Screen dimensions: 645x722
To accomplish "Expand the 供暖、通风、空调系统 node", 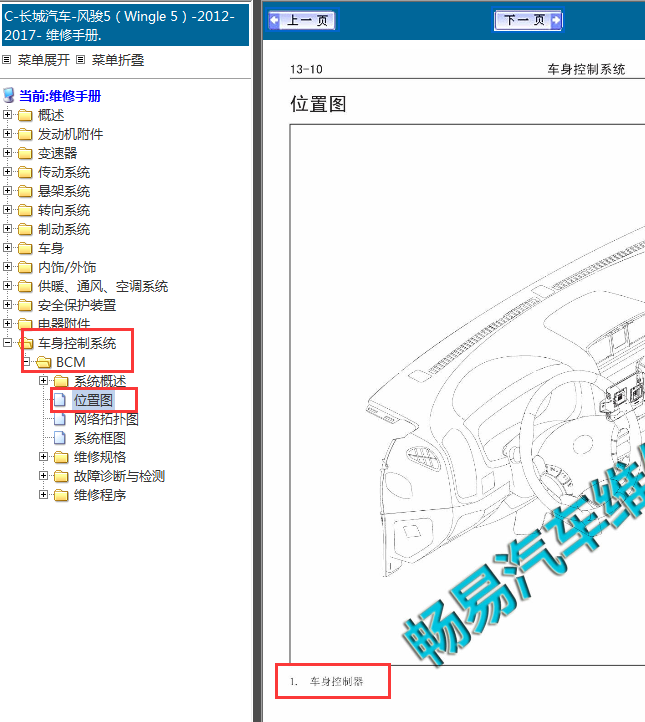I will 7,285.
